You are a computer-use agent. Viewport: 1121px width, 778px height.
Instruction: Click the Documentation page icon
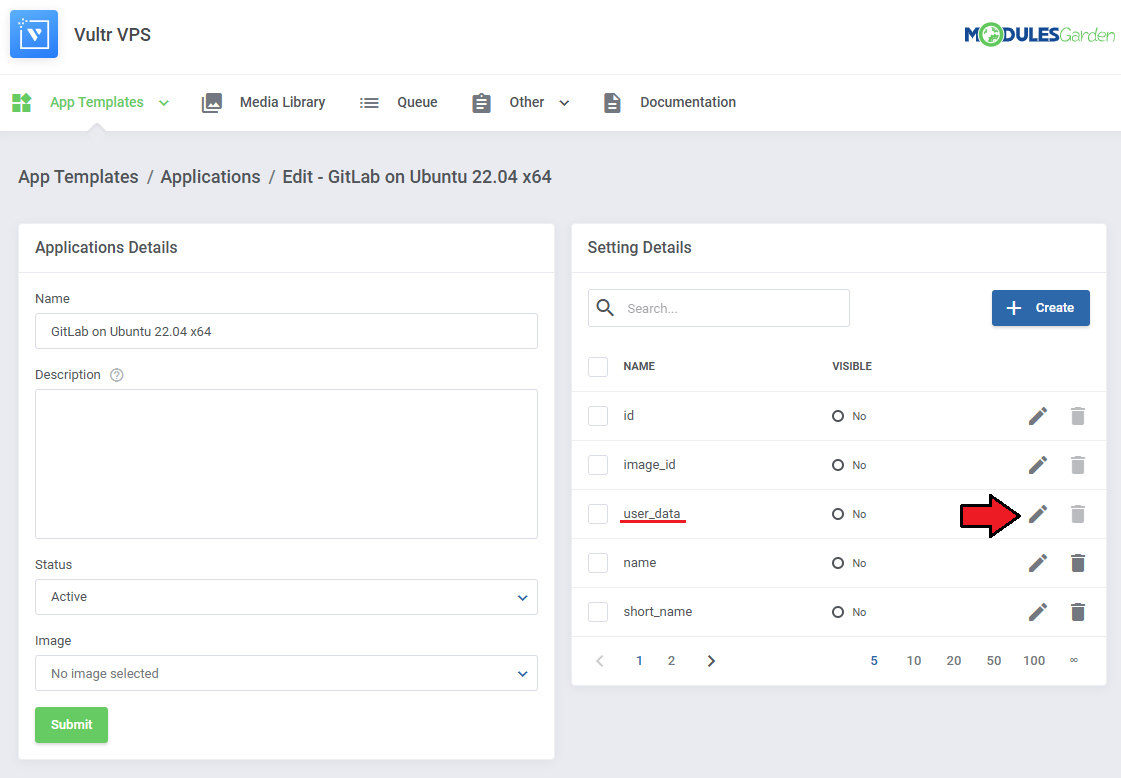(x=612, y=103)
